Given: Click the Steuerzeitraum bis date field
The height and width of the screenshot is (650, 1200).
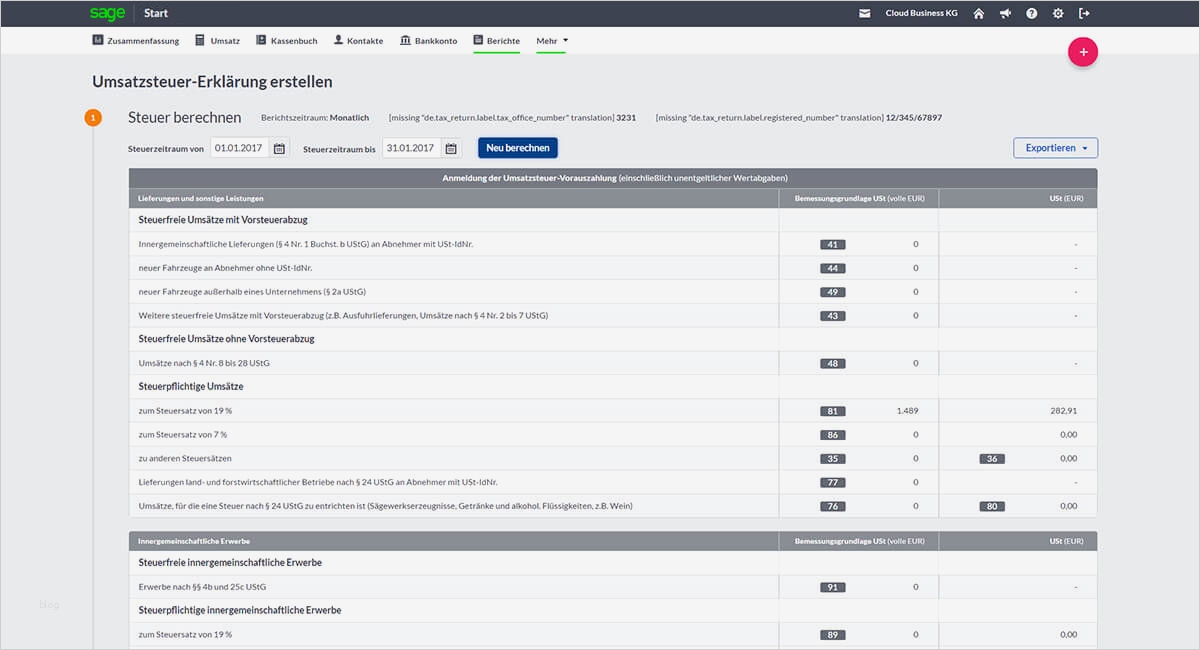Looking at the screenshot, I should tap(412, 148).
